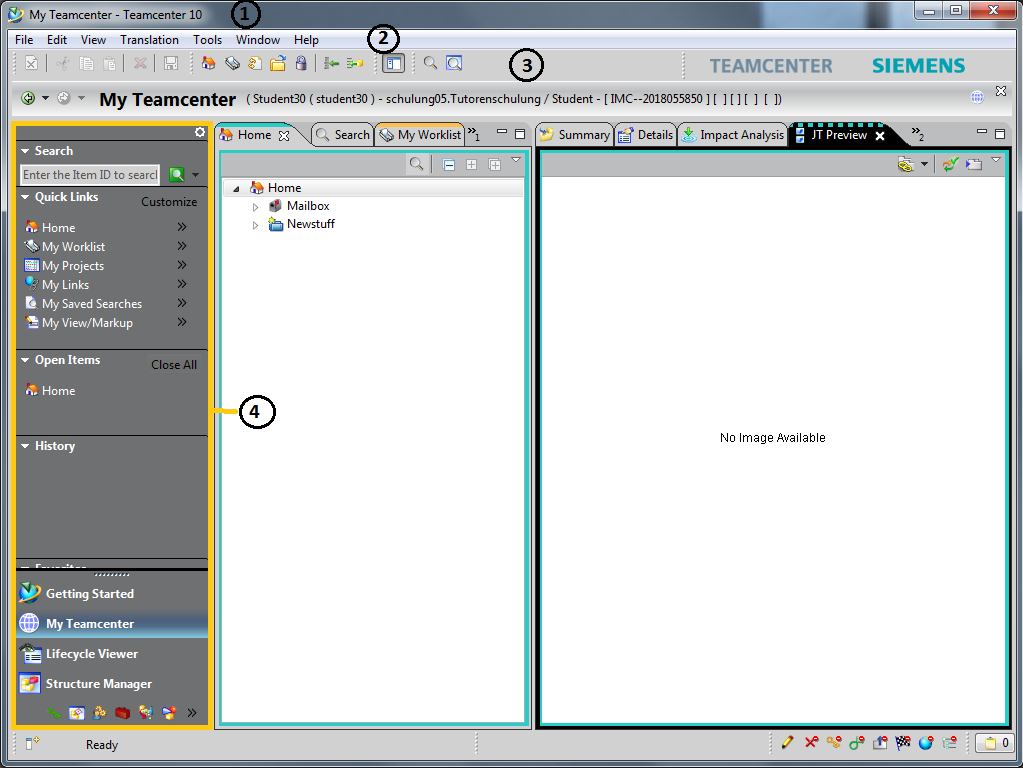Click the magnifier search icon in top toolbar
This screenshot has height=768, width=1023.
430,63
